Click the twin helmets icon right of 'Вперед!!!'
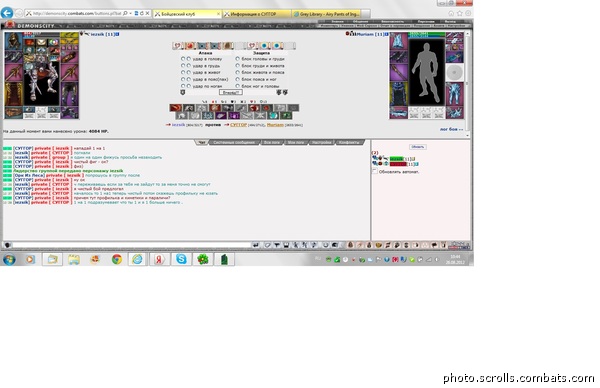This screenshot has height=388, width=600. click(x=282, y=93)
